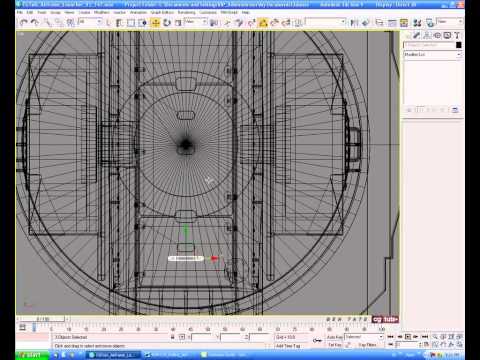Click the X coordinate input field
The width and height of the screenshot is (480, 360).
point(203,337)
